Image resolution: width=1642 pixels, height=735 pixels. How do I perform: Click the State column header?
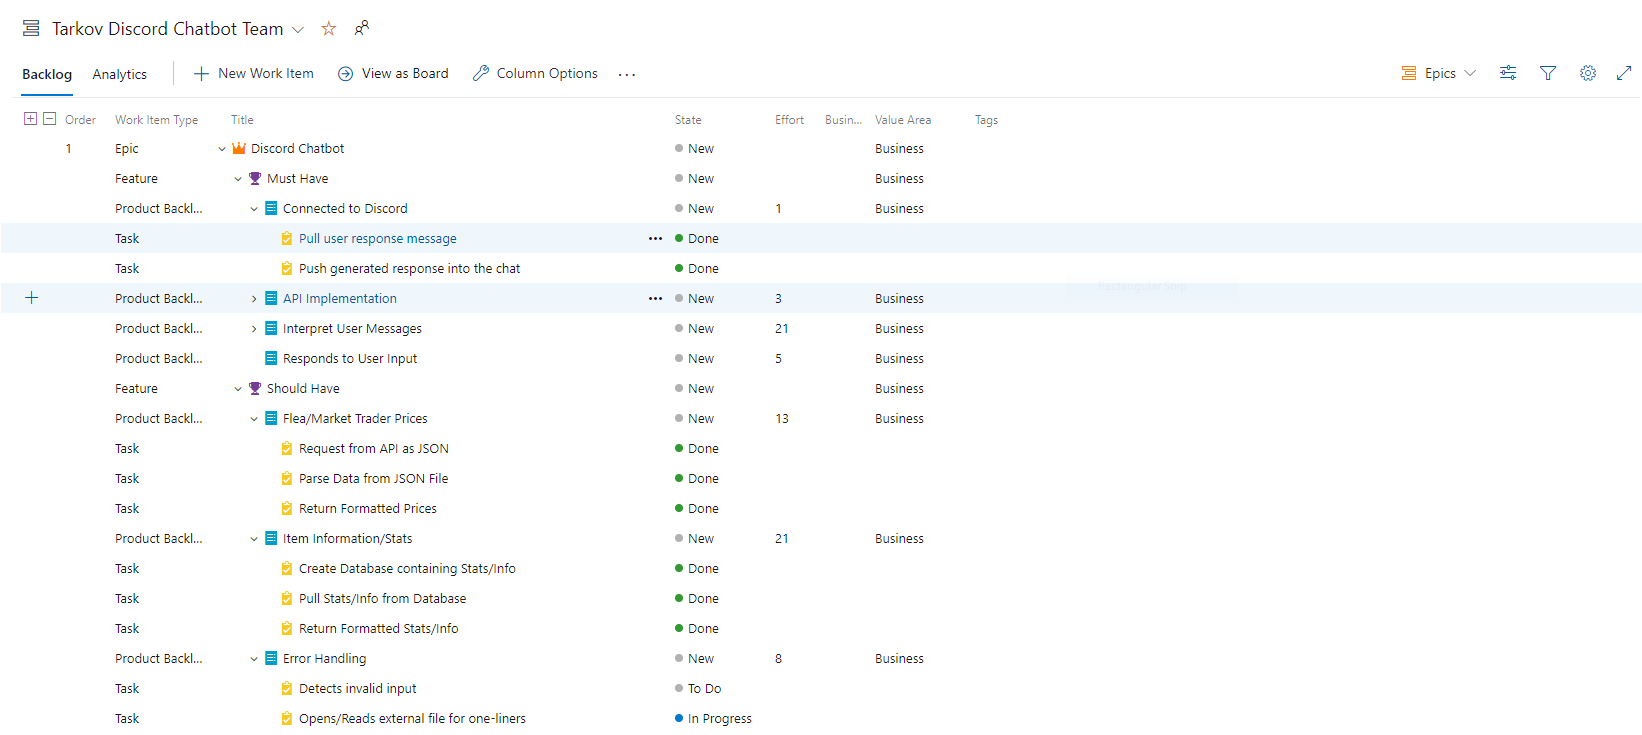[x=688, y=120]
